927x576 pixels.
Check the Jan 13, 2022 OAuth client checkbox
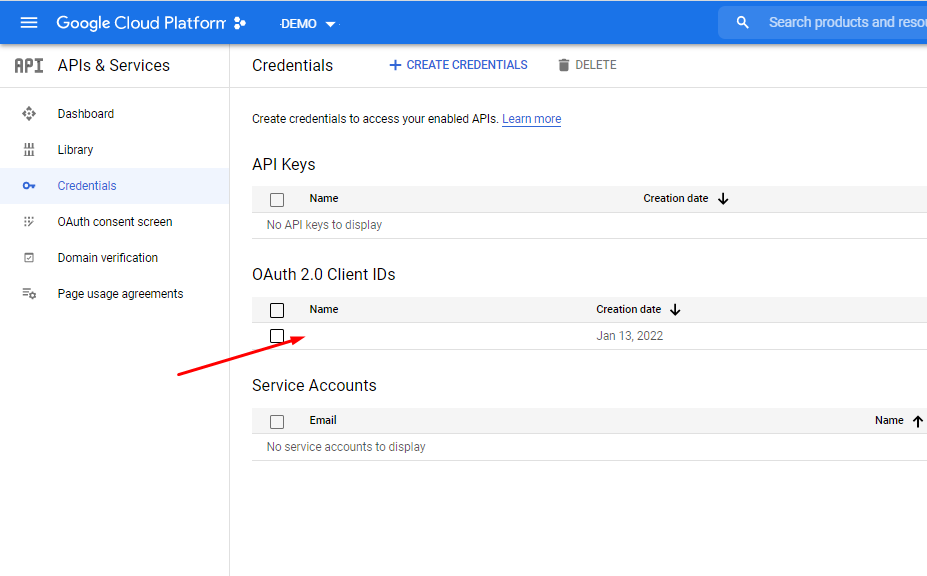tap(277, 336)
